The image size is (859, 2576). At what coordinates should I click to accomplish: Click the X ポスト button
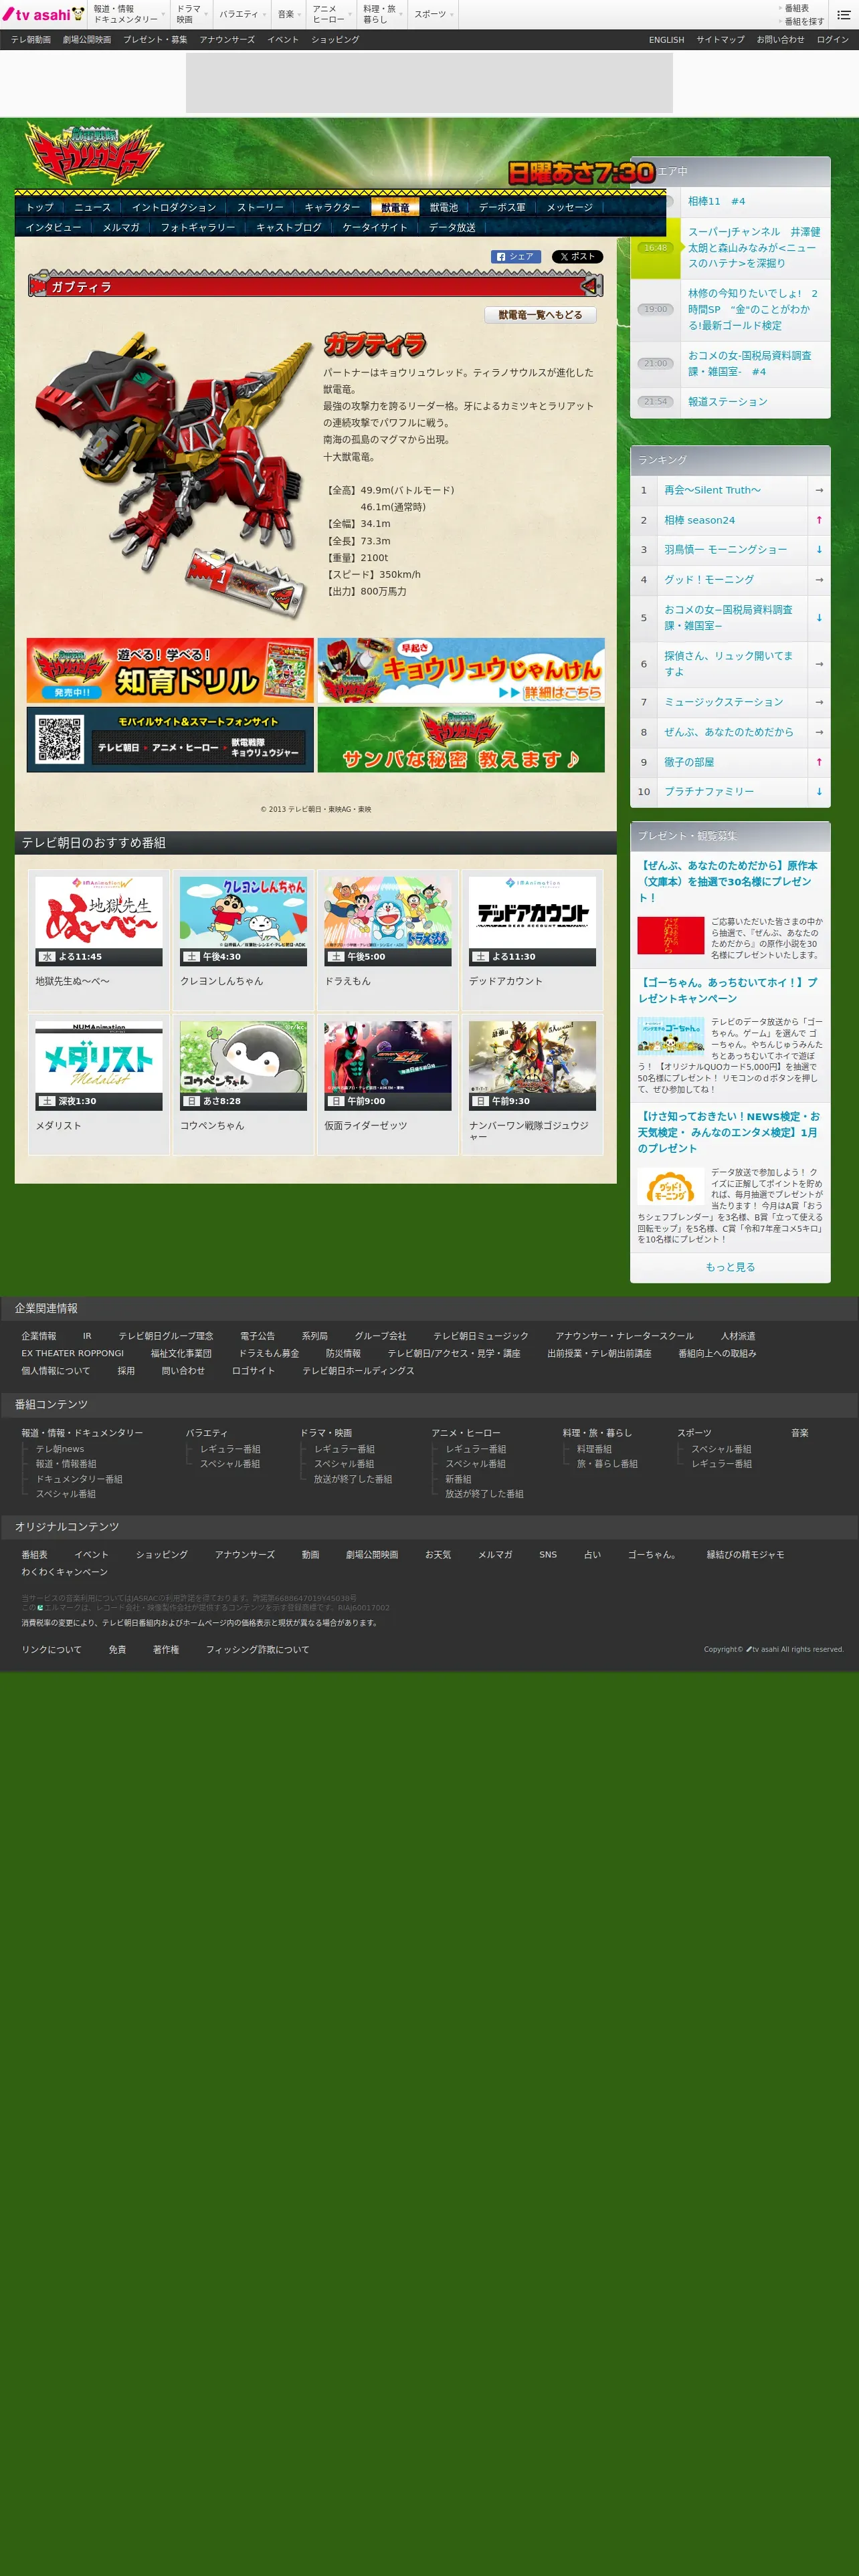point(577,257)
